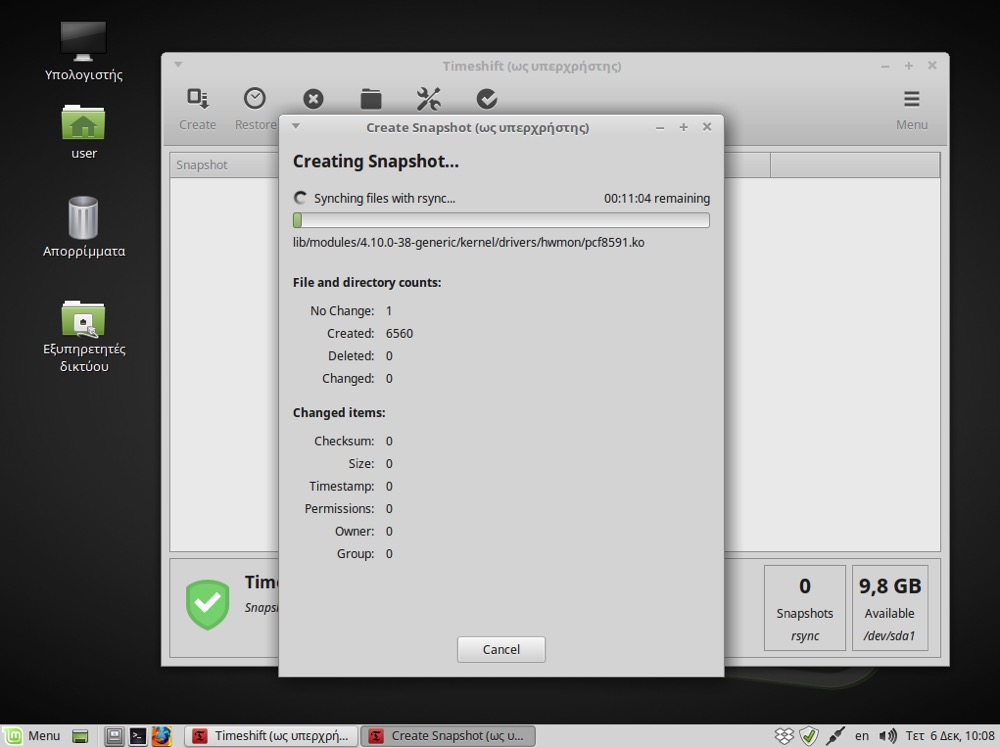
Task: Click the 9,8 GB Available status box
Action: pos(890,608)
